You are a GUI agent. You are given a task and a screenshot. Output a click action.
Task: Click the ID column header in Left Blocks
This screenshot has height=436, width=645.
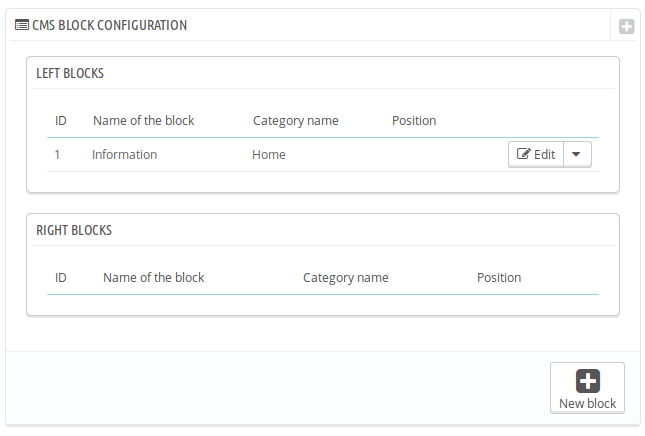tap(61, 121)
